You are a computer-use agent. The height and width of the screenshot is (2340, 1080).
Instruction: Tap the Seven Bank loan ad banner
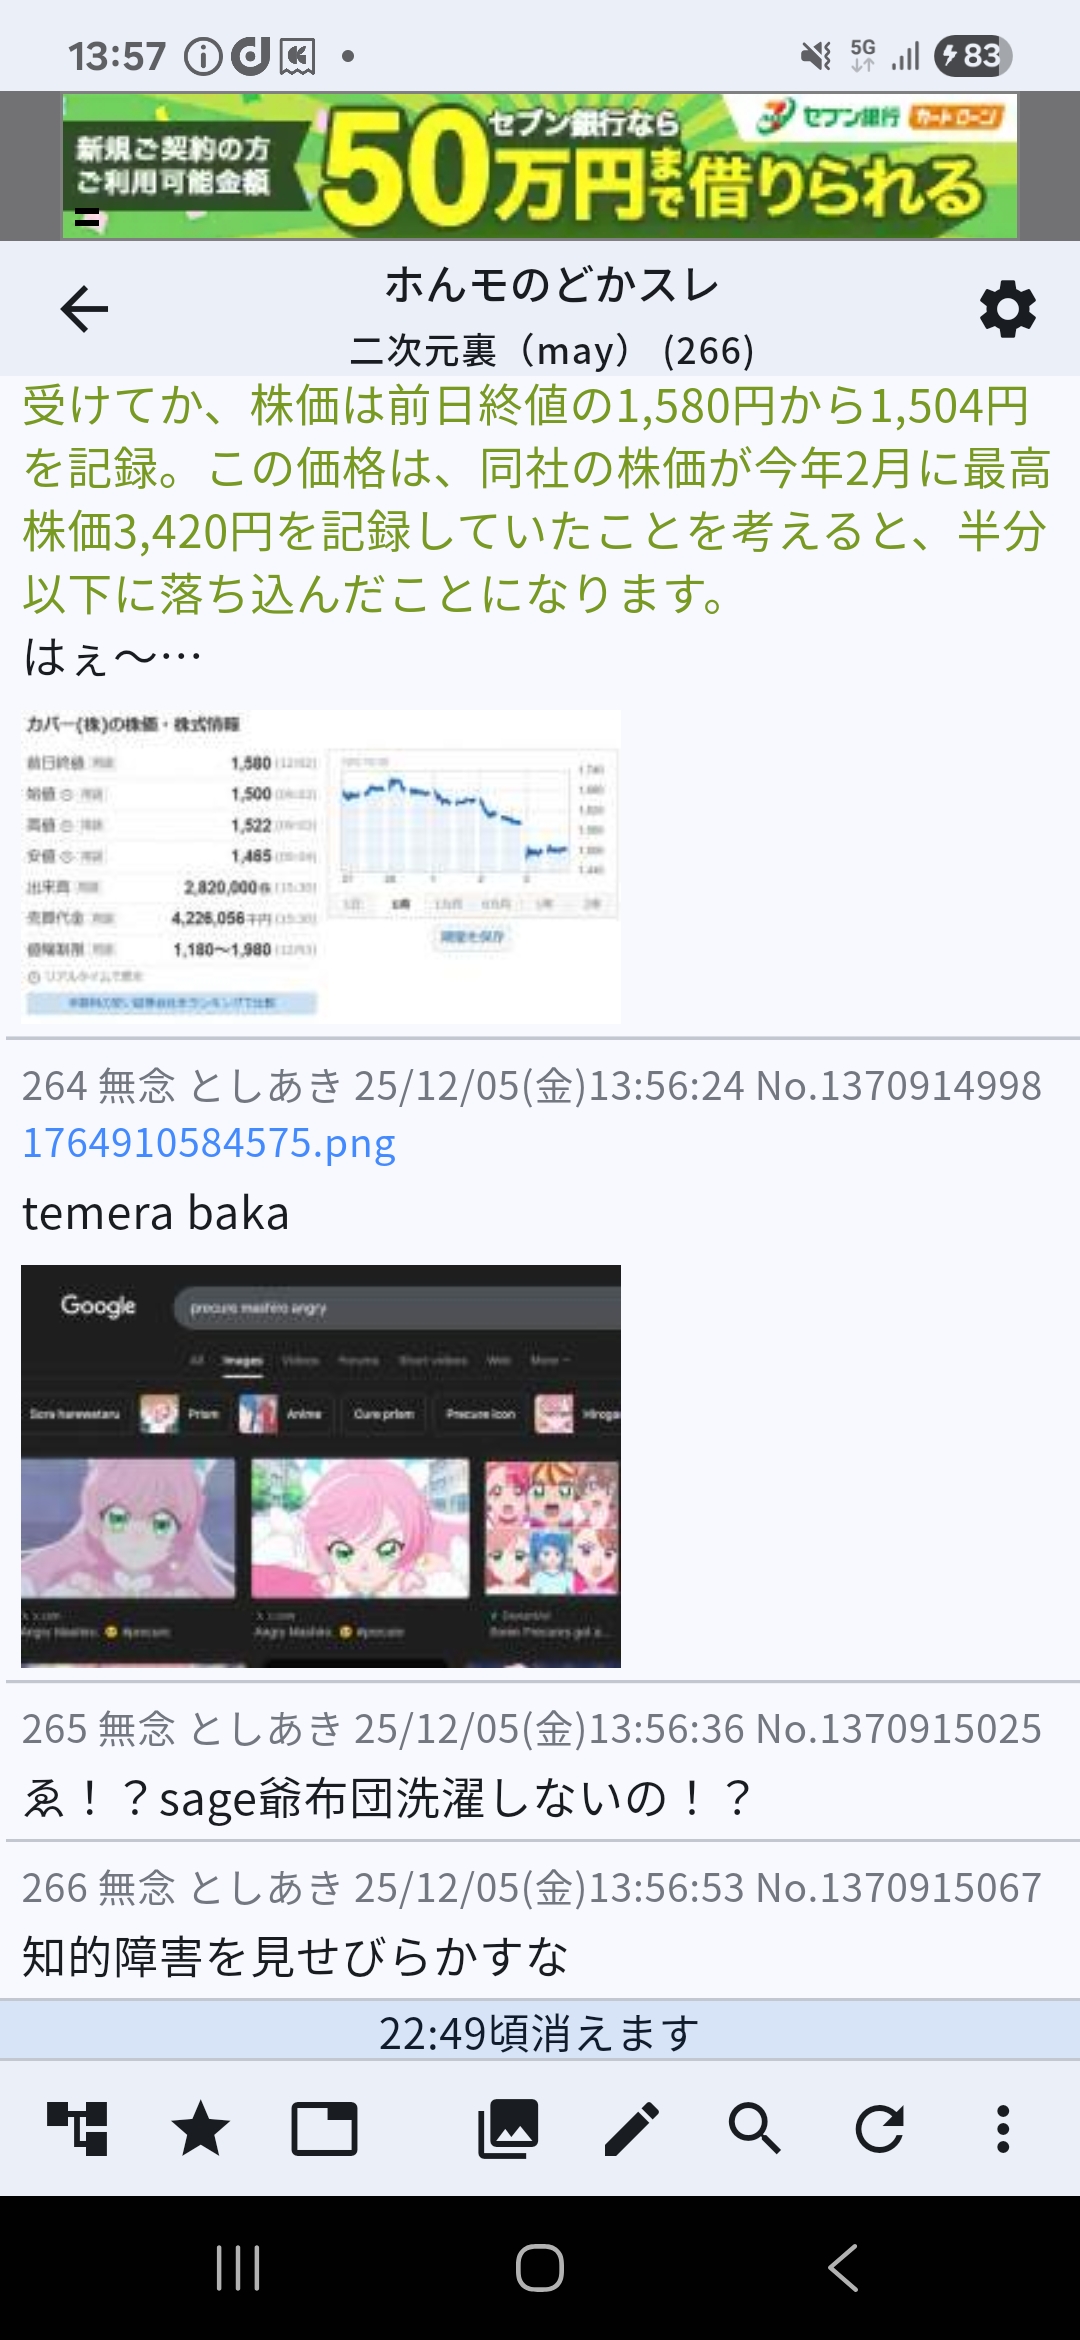540,166
